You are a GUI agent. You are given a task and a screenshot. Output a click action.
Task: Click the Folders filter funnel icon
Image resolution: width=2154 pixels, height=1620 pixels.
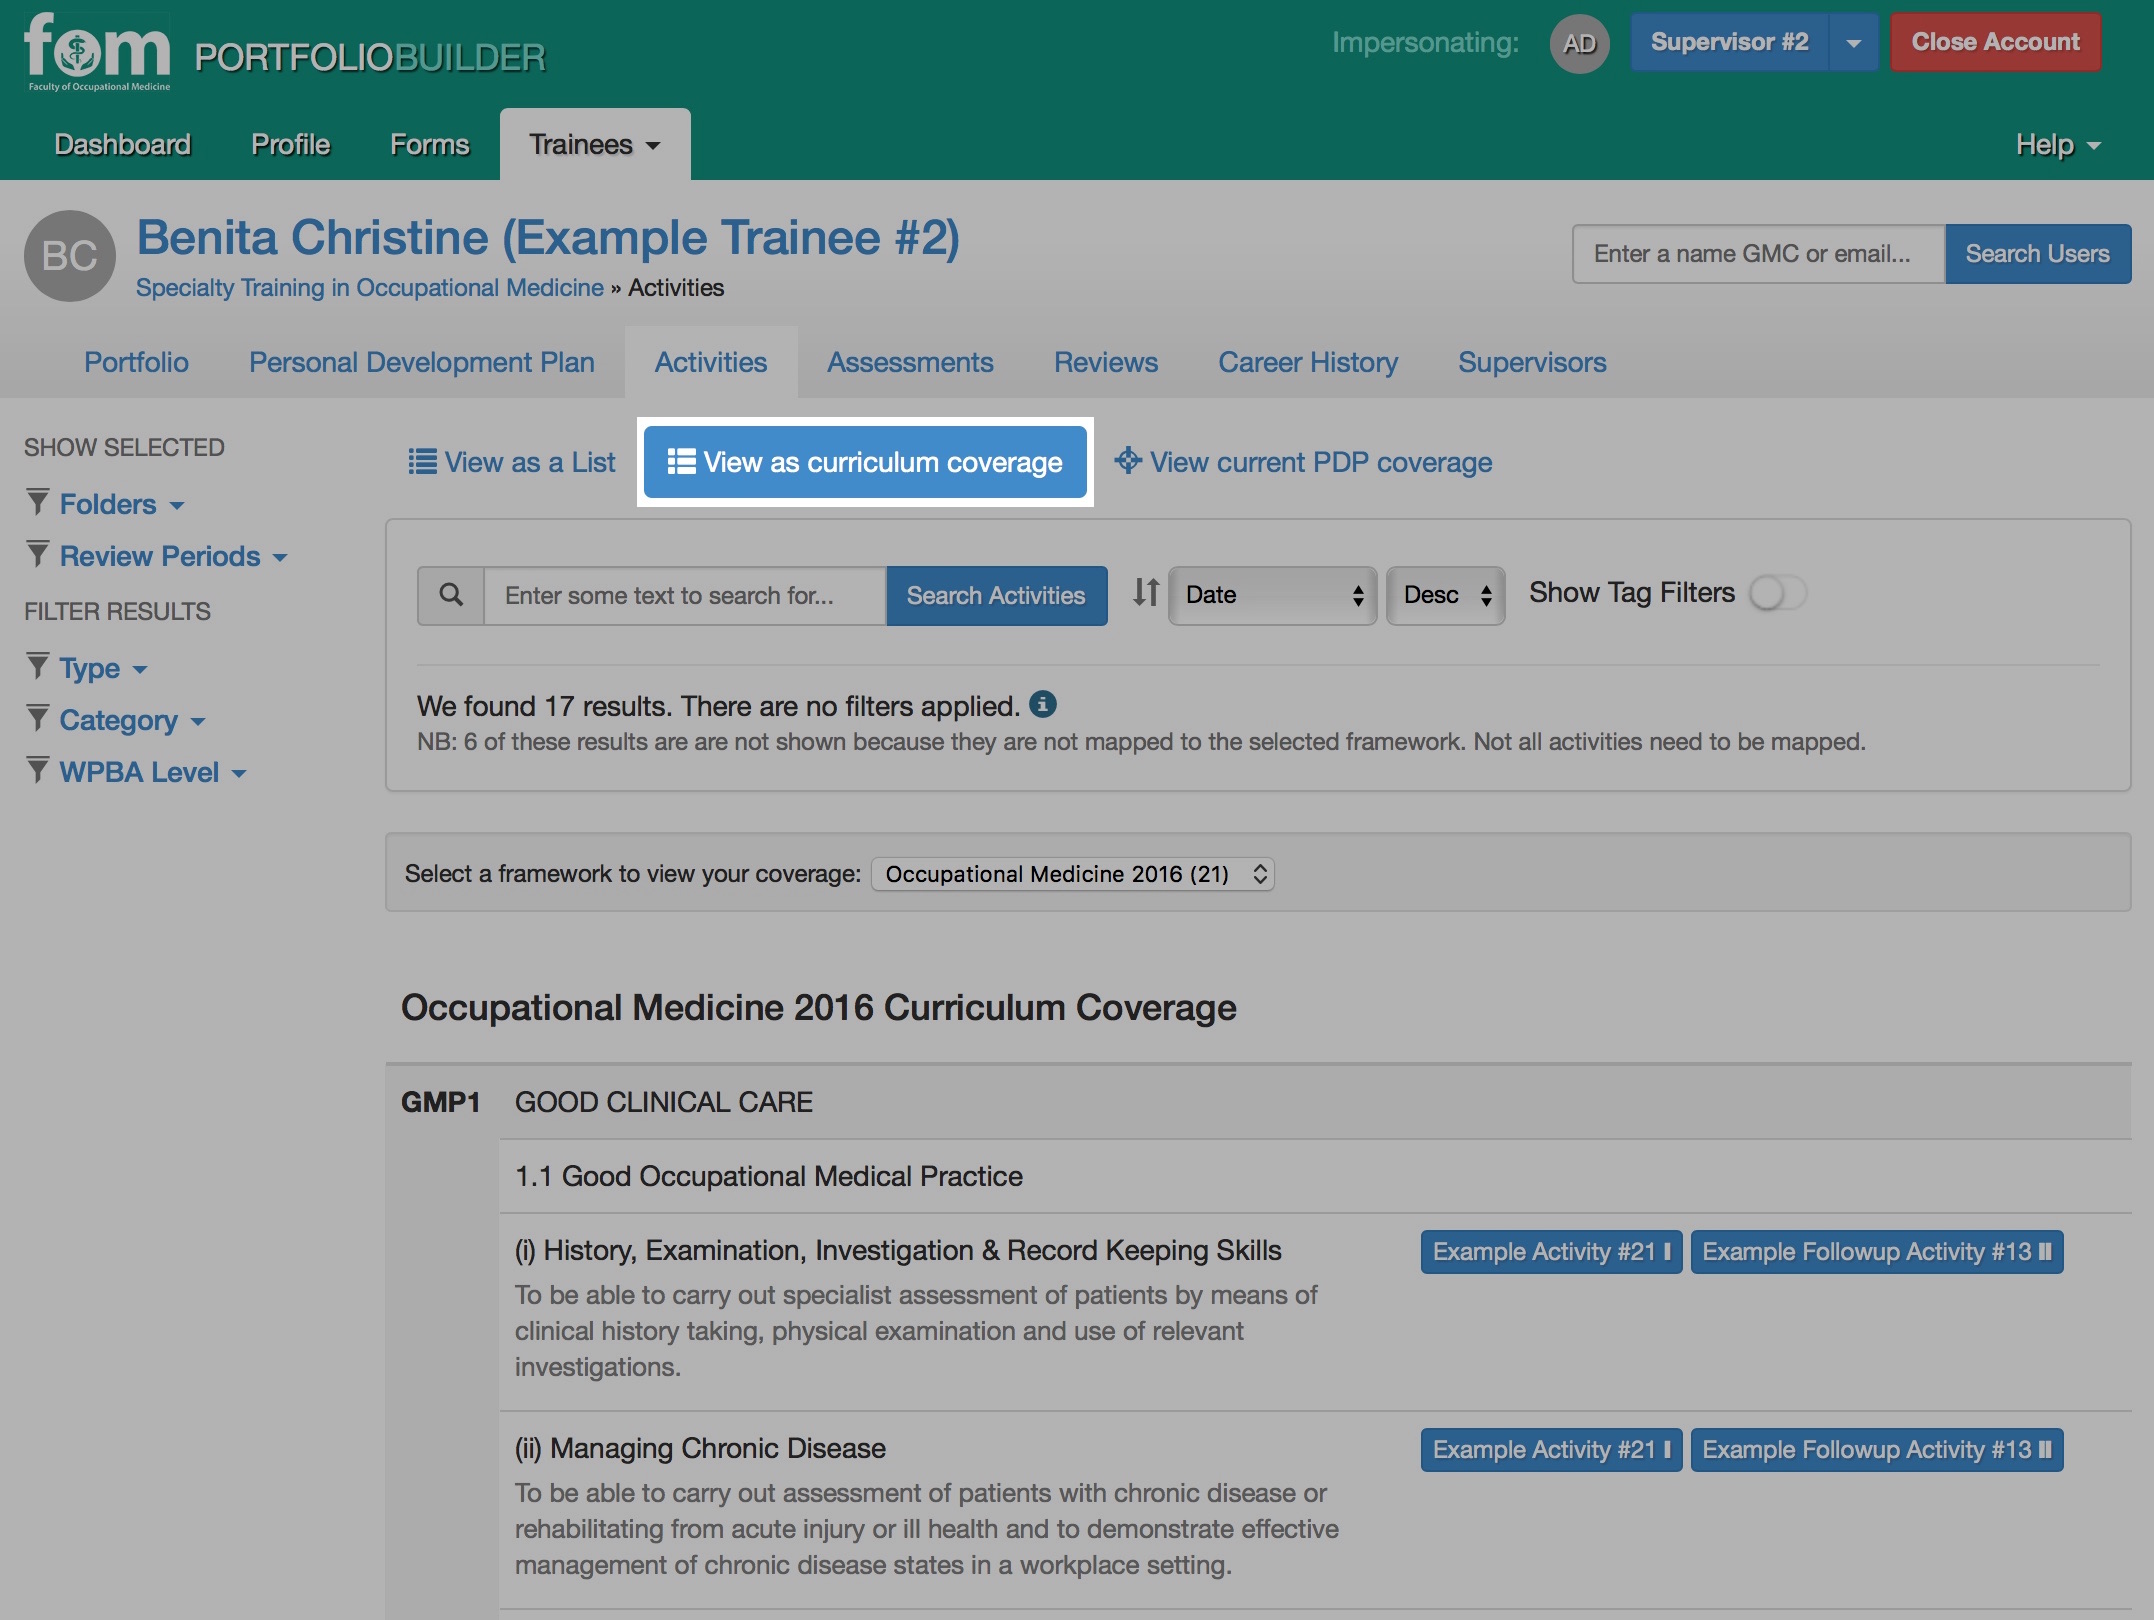38,502
